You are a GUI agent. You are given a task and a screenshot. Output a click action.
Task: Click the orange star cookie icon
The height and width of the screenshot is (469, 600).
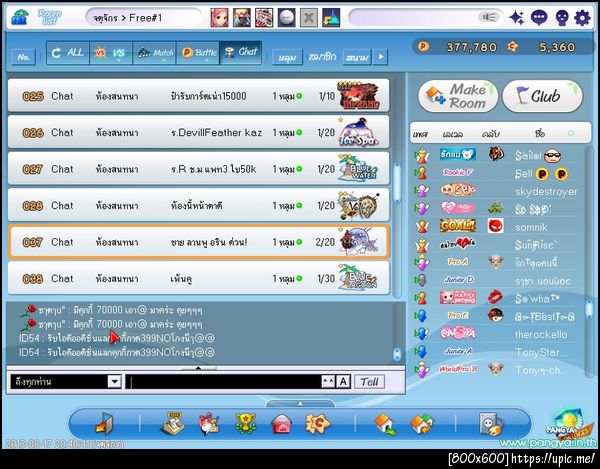[318, 423]
